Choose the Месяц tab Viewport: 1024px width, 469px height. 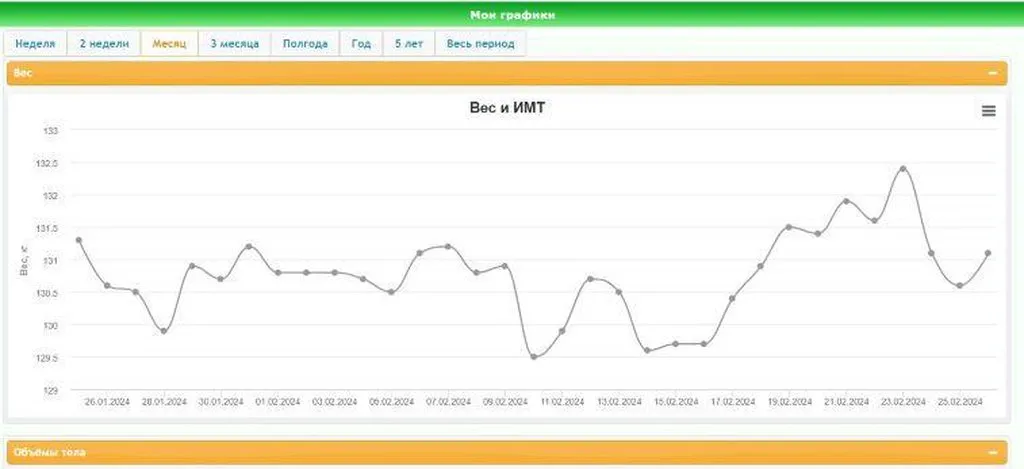click(x=169, y=44)
